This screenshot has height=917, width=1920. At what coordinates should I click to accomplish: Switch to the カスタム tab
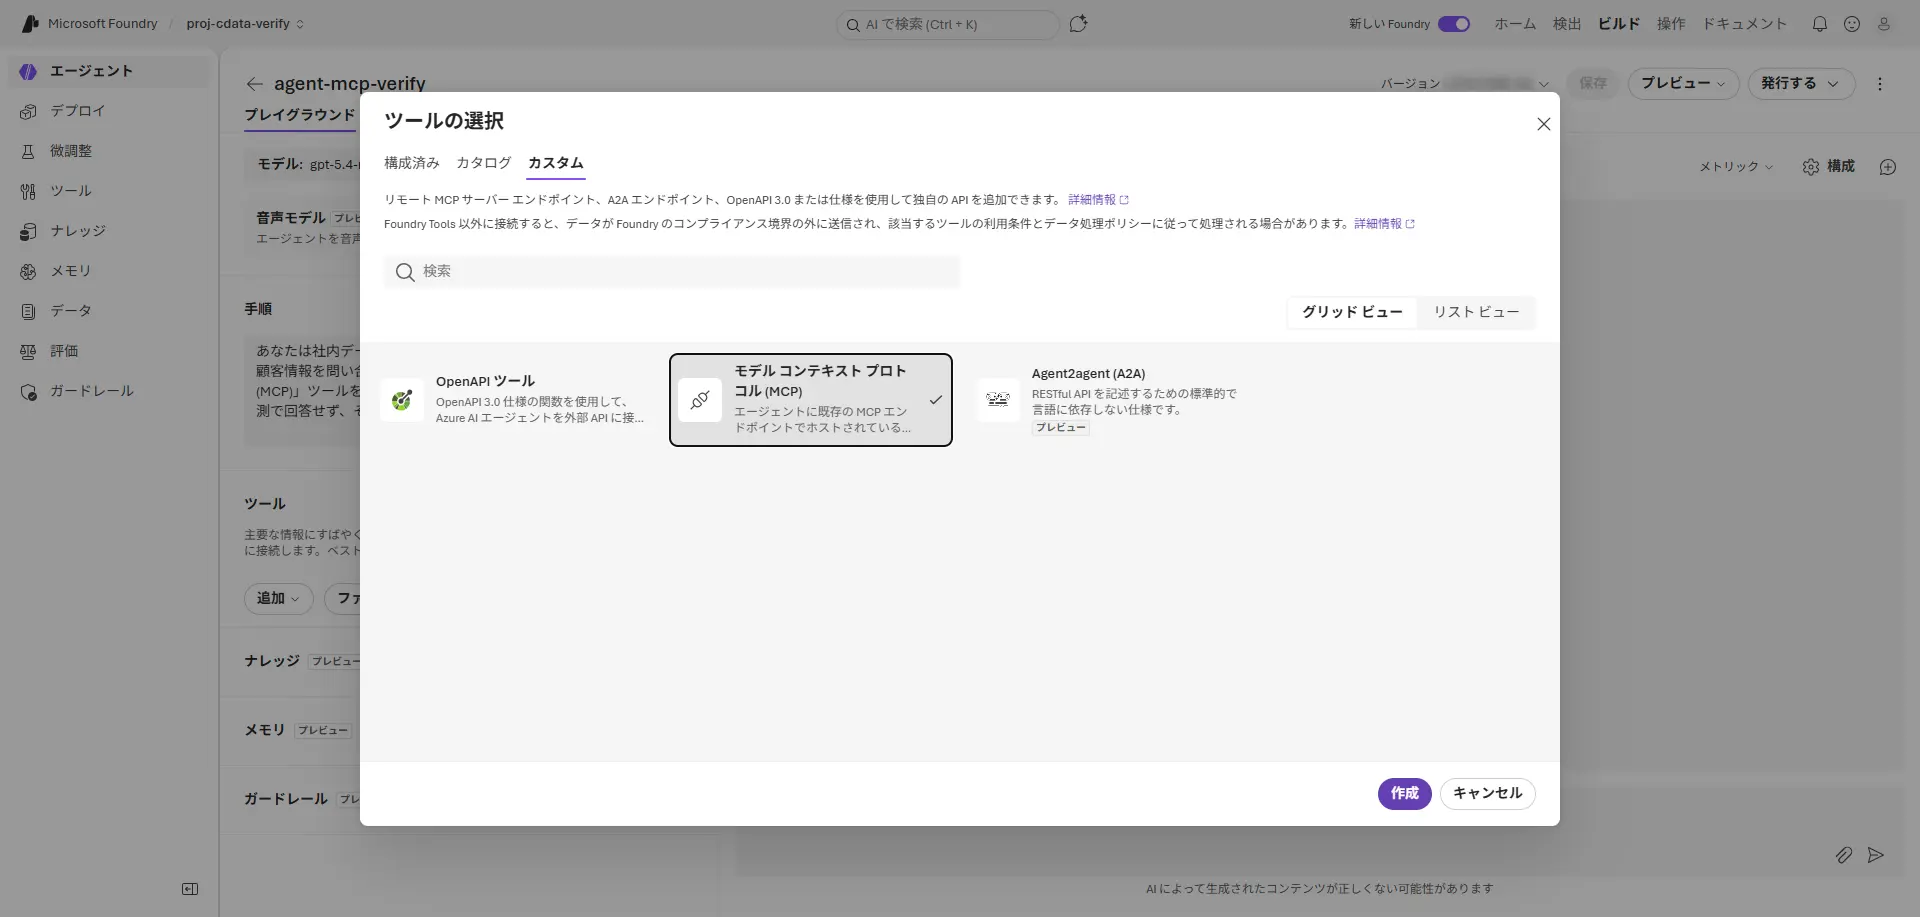pos(556,163)
